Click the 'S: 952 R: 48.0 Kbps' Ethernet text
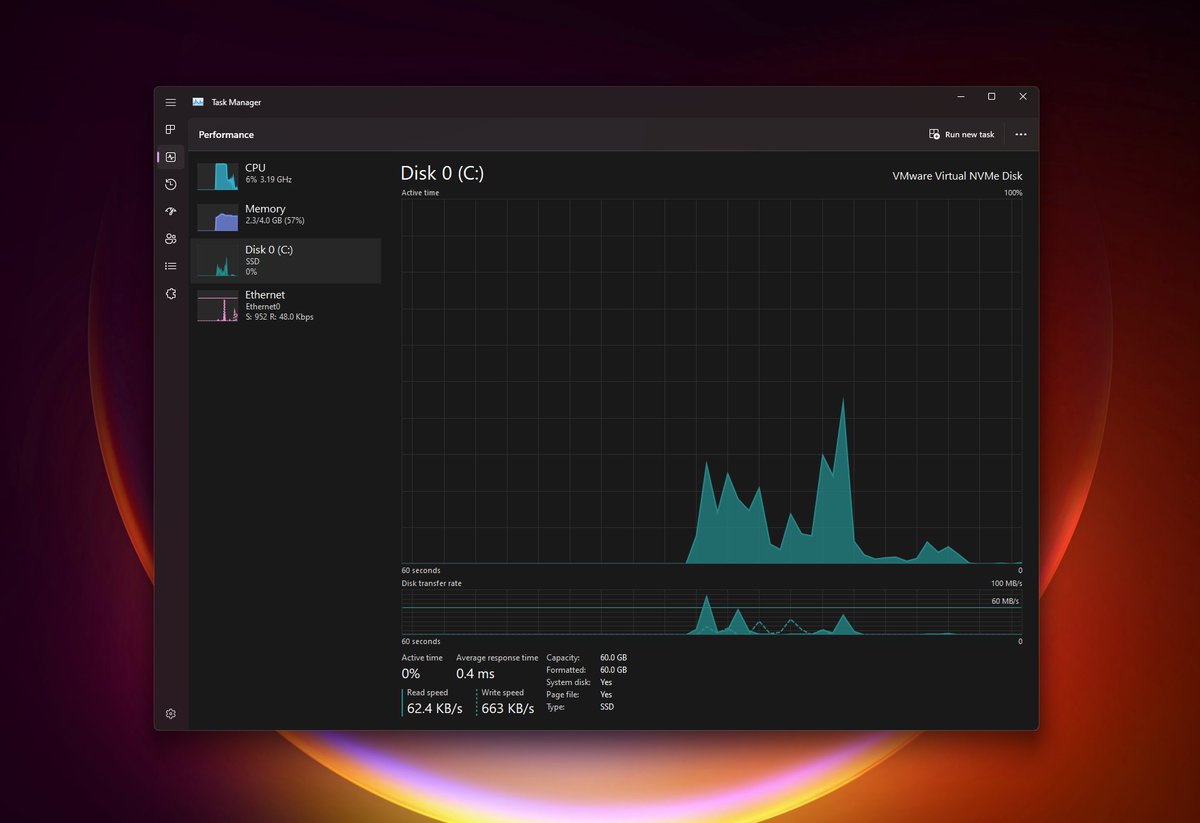This screenshot has width=1200, height=823. pos(279,317)
